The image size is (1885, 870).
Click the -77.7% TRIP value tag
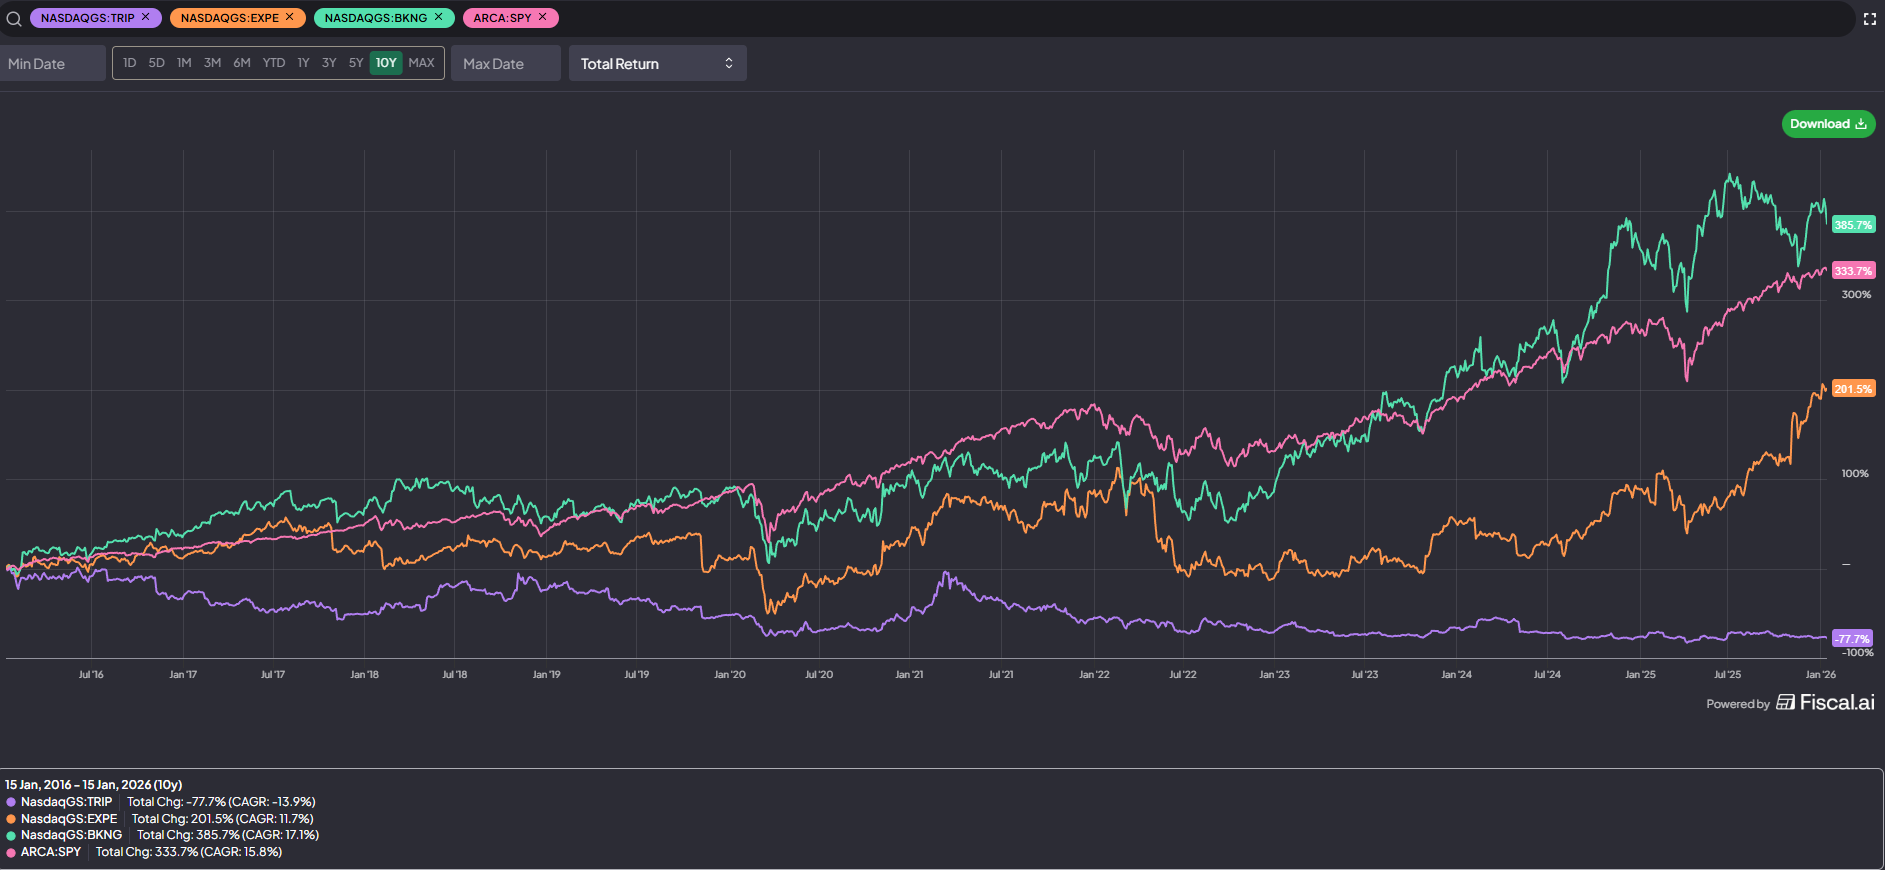1852,639
